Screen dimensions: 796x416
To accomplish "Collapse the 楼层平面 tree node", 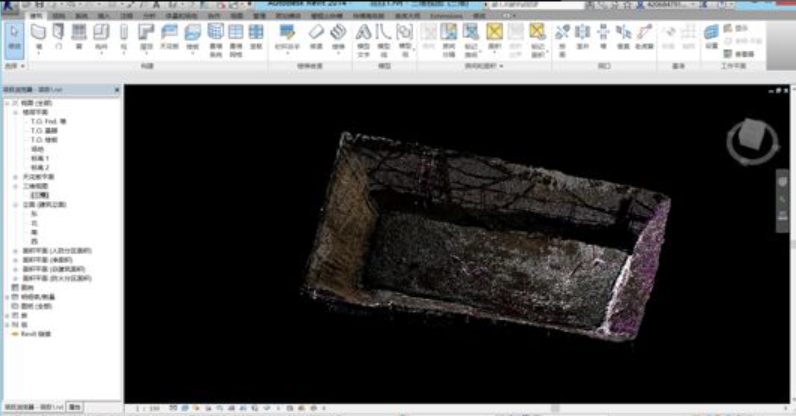I will (16, 112).
